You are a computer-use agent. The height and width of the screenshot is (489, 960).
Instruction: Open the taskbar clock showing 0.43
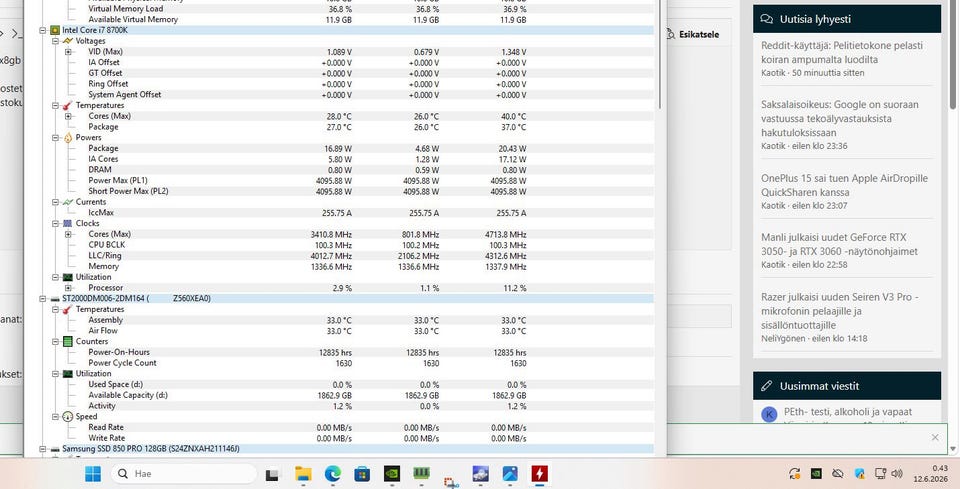click(932, 474)
